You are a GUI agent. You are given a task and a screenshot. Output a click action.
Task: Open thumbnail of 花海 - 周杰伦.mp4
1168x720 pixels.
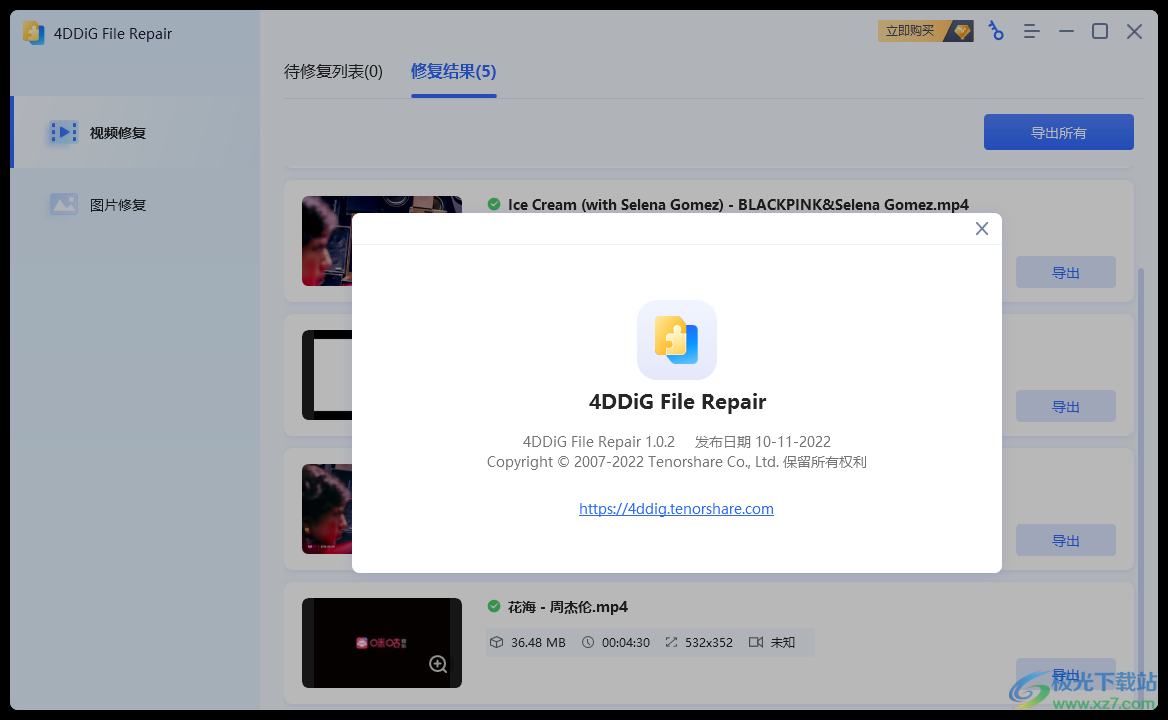click(381, 643)
